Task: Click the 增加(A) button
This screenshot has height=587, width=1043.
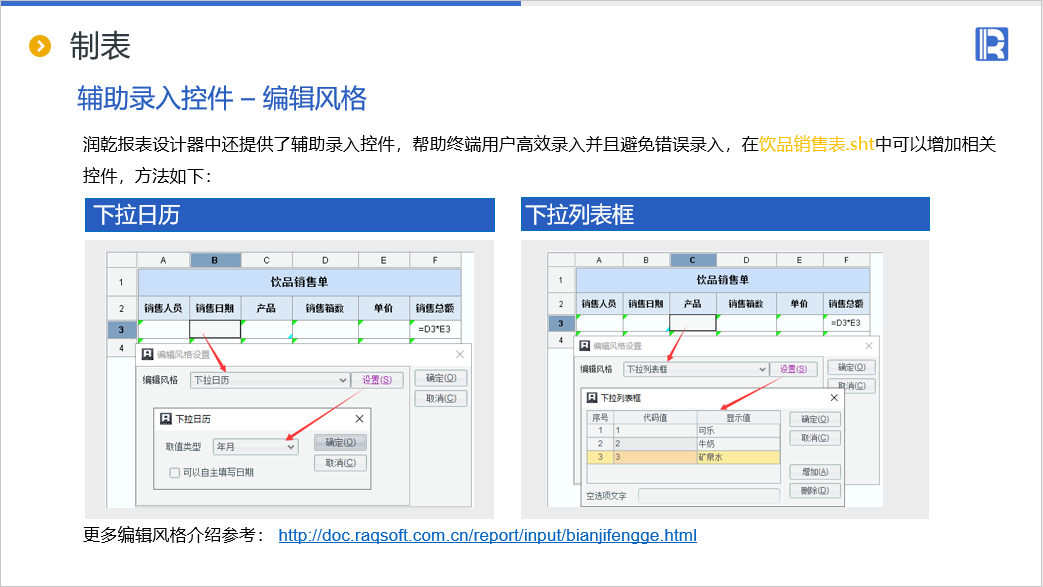Action: click(815, 472)
